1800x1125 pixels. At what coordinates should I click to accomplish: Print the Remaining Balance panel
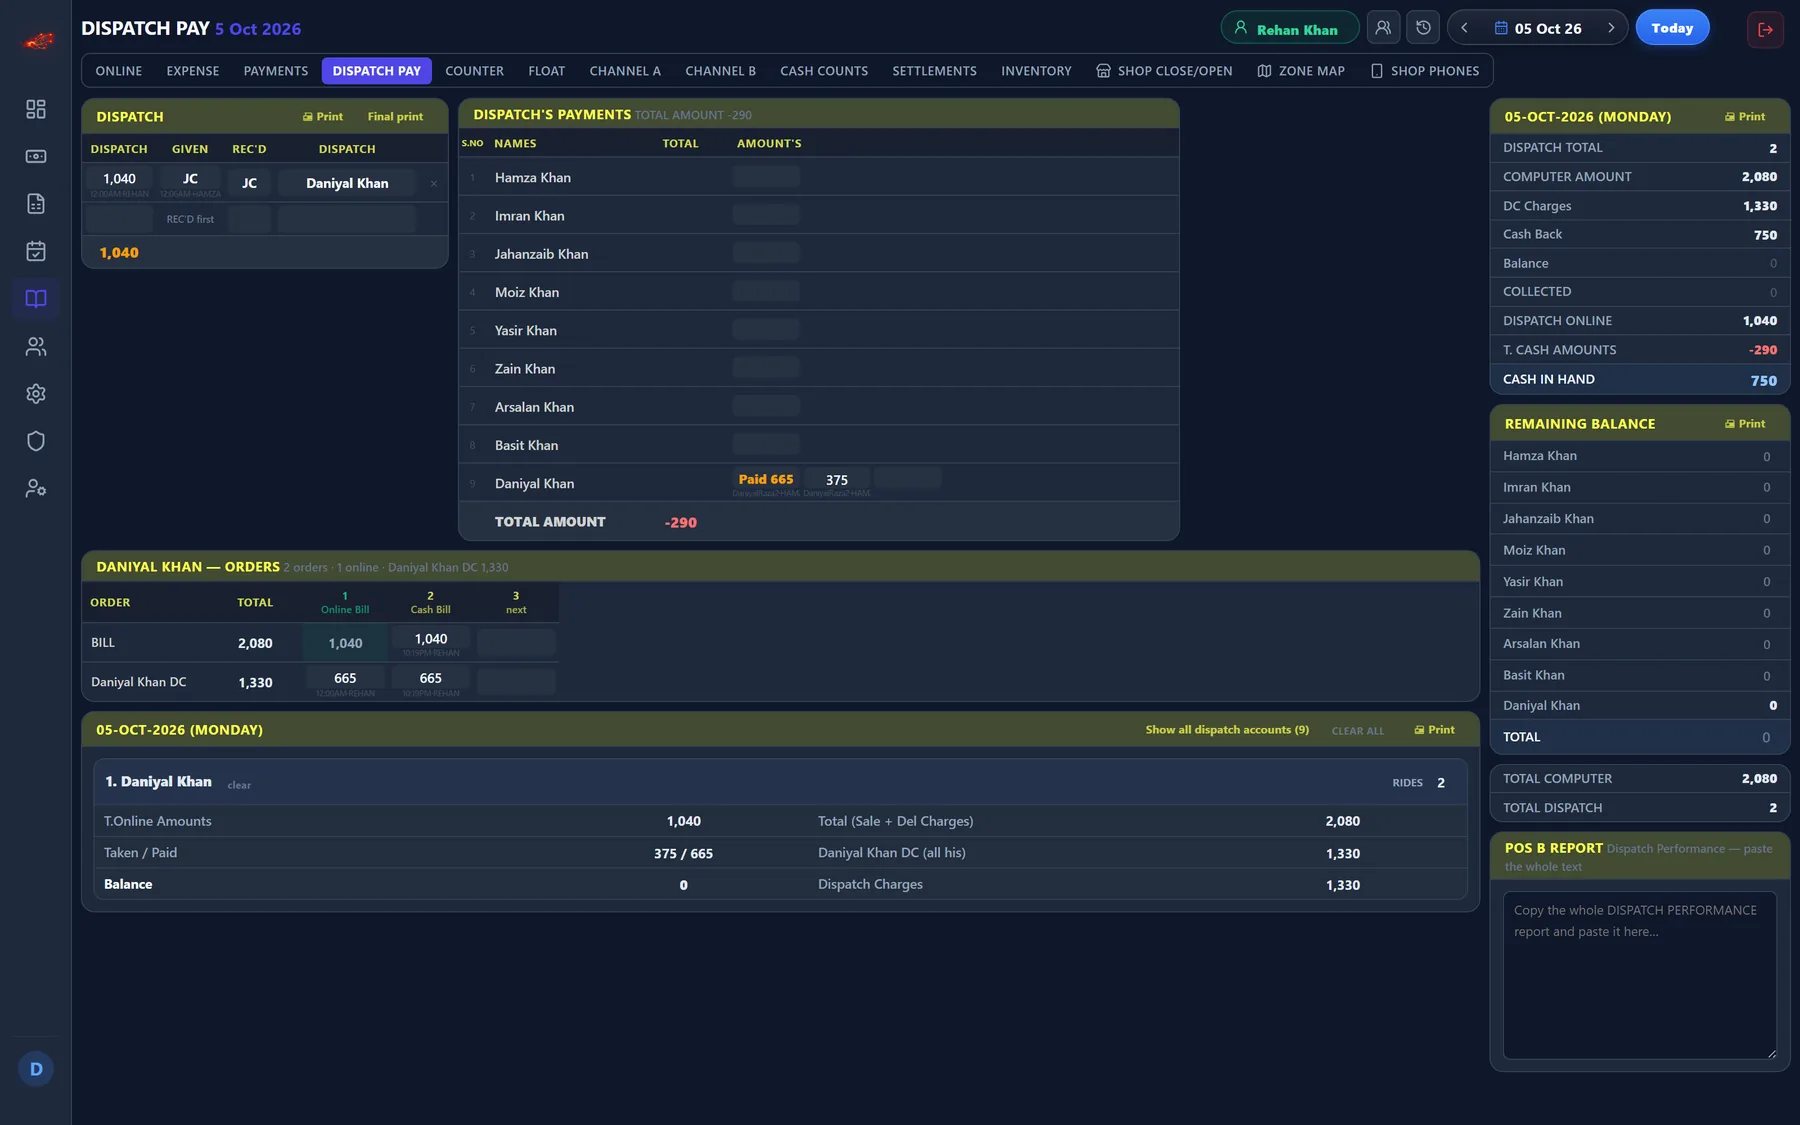coord(1745,424)
